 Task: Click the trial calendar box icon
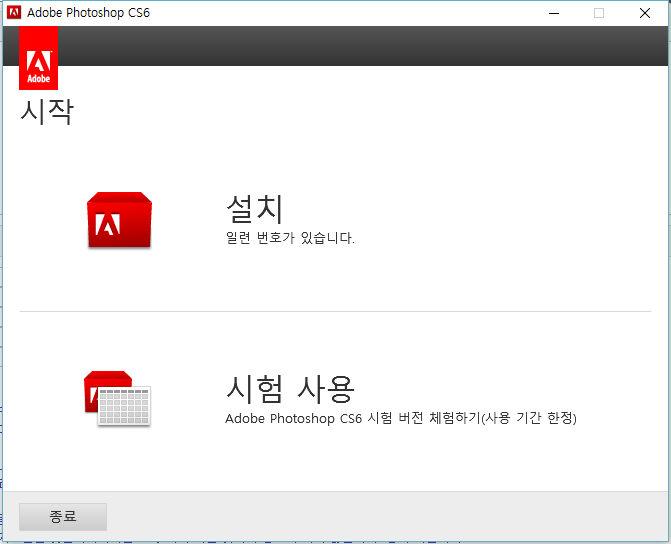[117, 398]
